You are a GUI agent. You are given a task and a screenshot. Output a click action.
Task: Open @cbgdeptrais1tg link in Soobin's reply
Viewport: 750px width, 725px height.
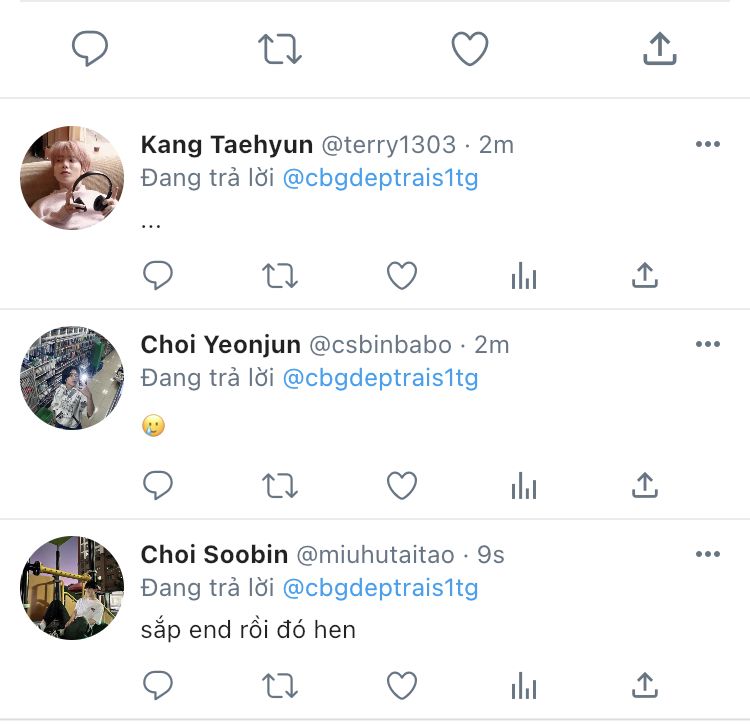pyautogui.click(x=380, y=588)
